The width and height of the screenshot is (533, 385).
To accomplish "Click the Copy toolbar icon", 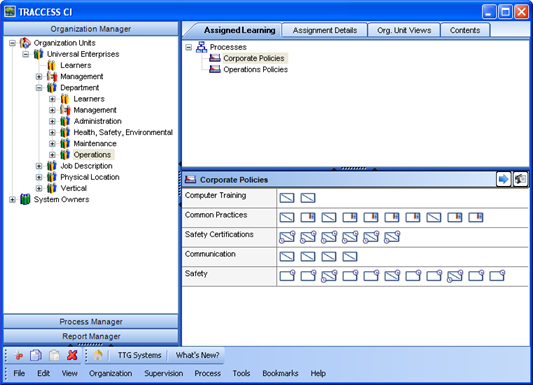I will click(x=36, y=355).
